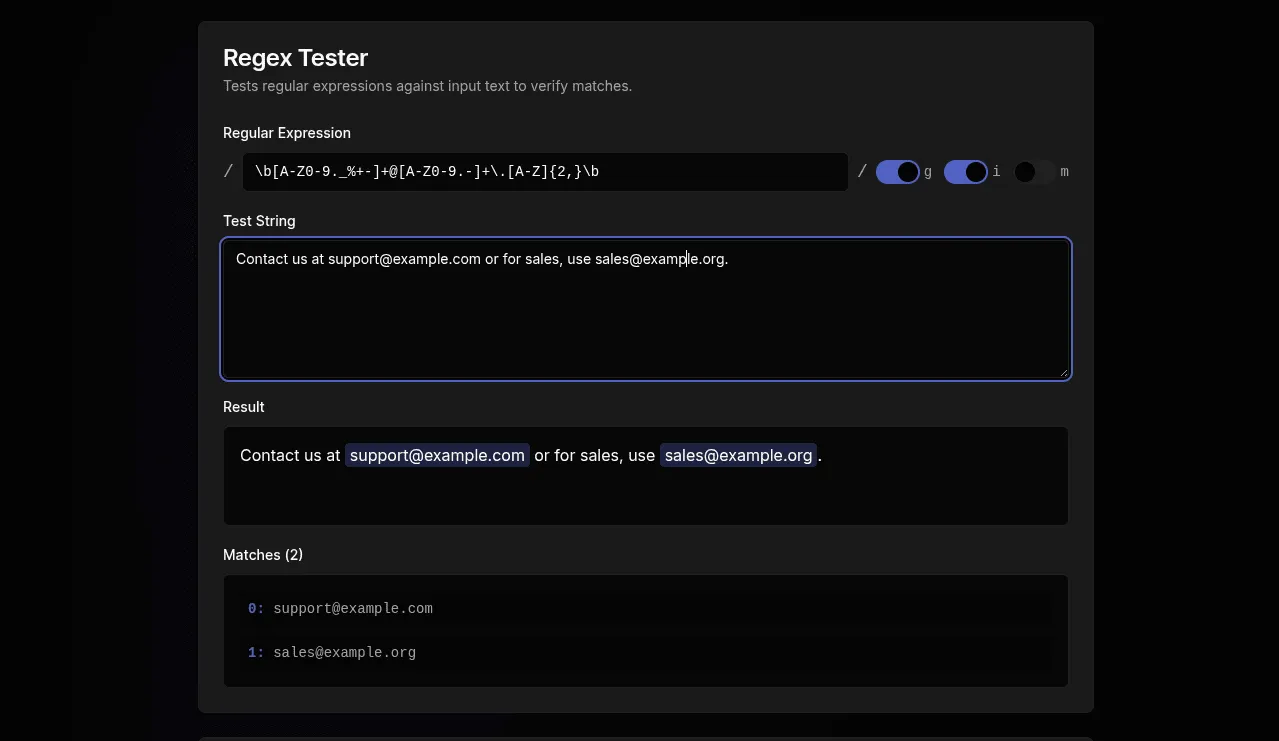Toggle the global (g) flag switch

click(x=897, y=171)
